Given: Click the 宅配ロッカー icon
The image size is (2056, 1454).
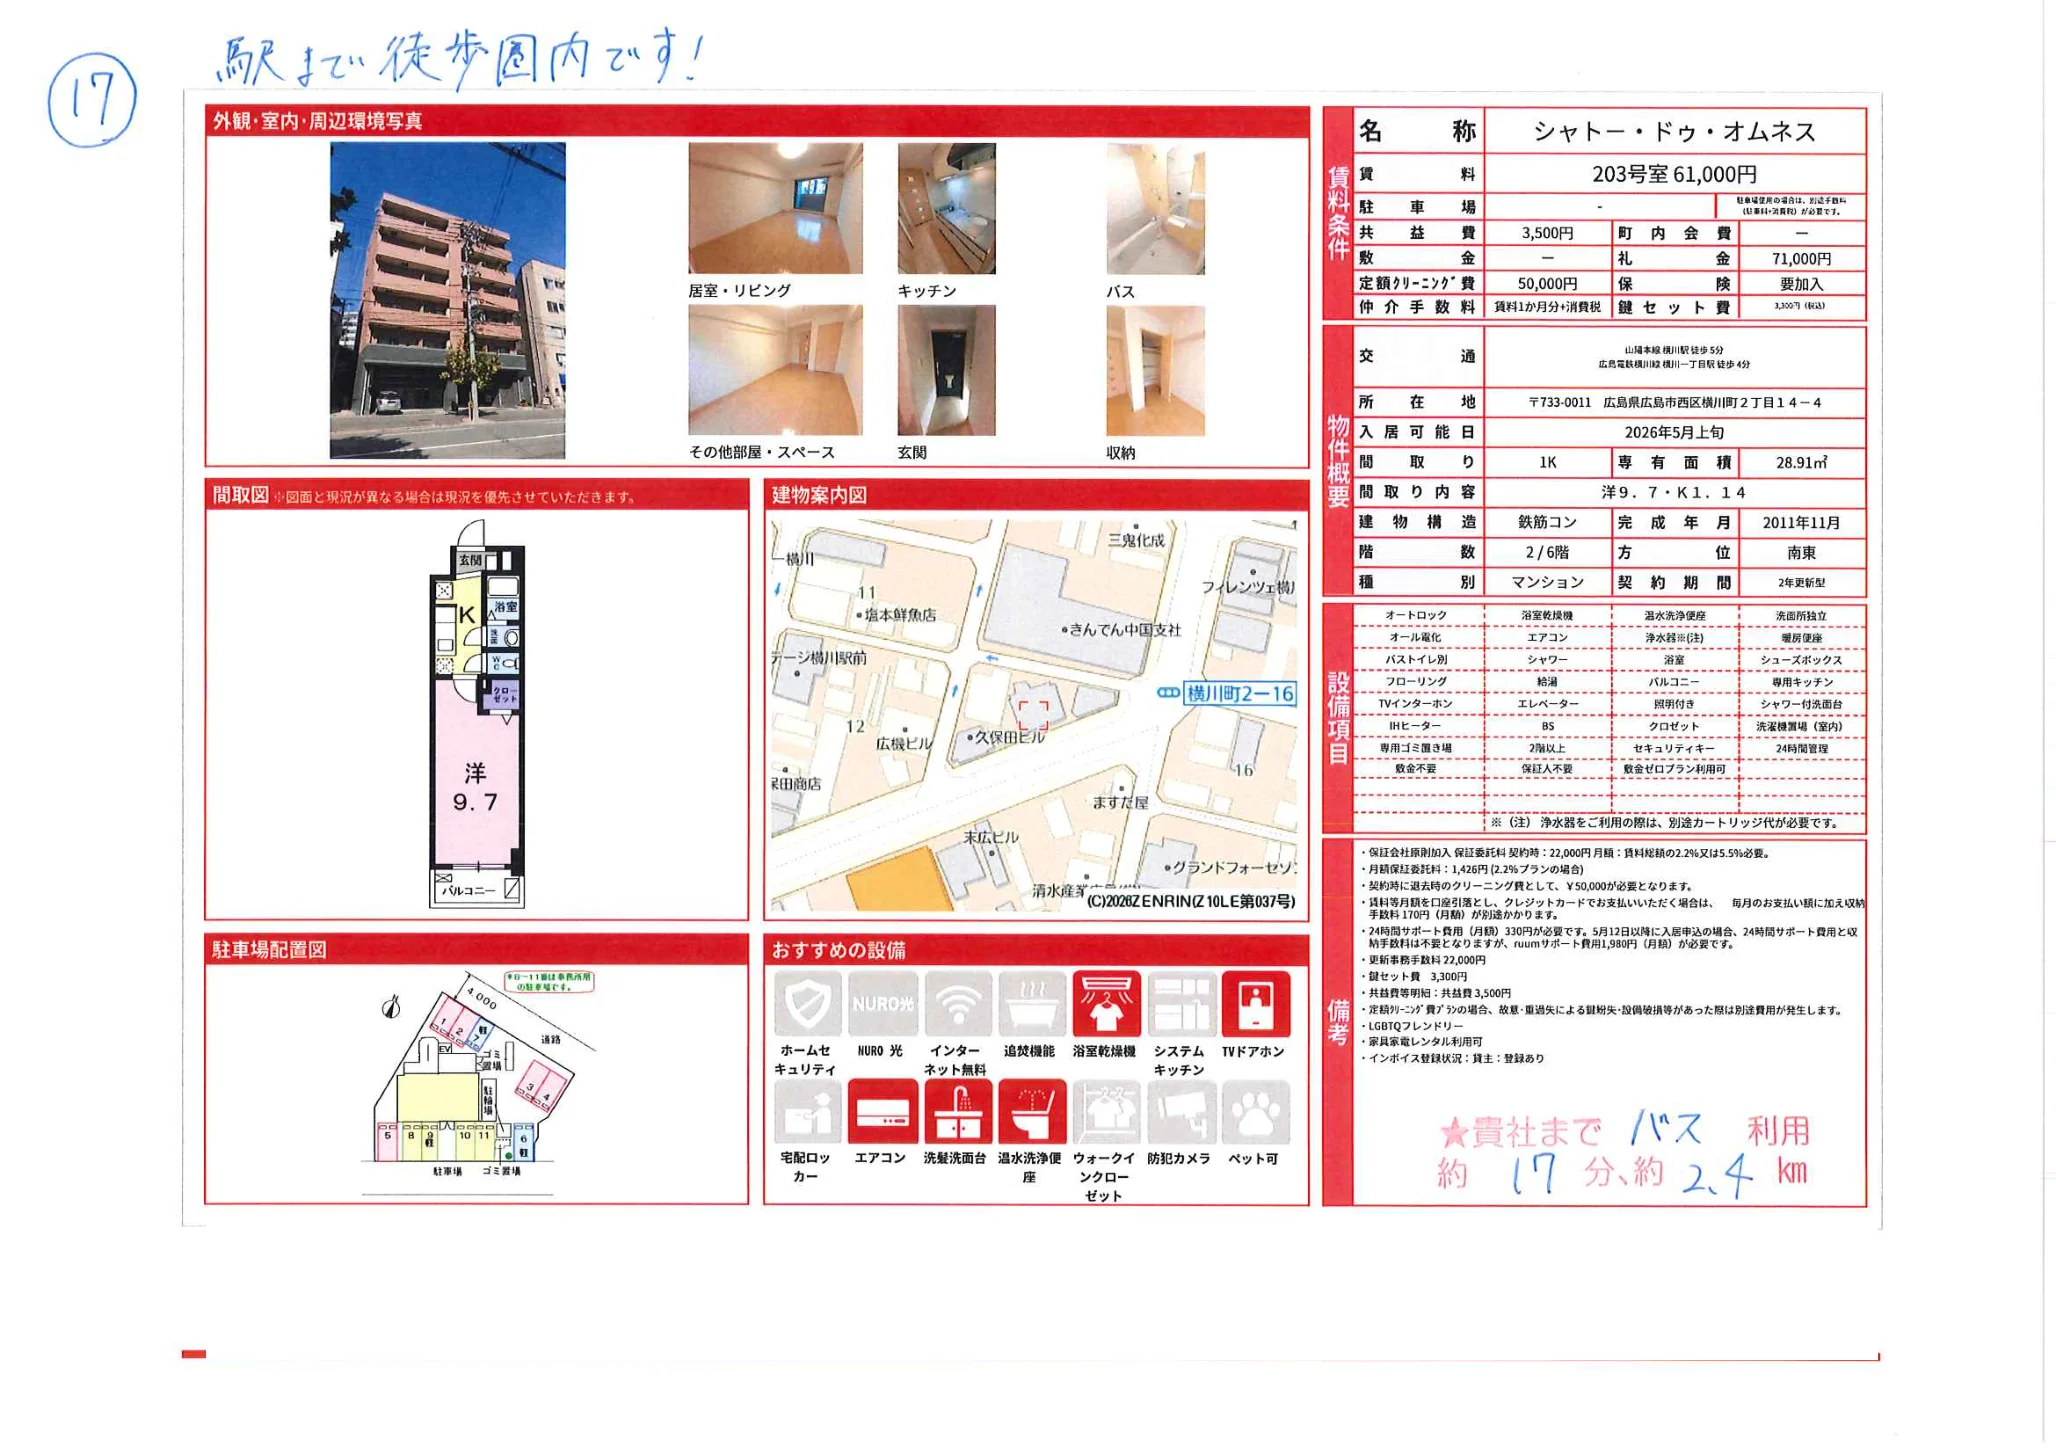Looking at the screenshot, I should click(x=807, y=1111).
